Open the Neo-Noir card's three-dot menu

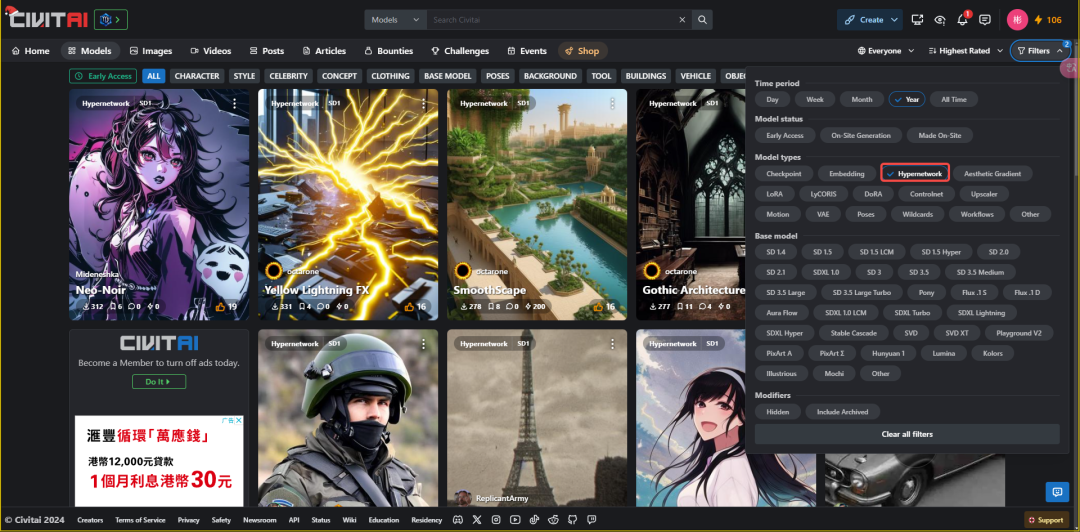point(234,103)
